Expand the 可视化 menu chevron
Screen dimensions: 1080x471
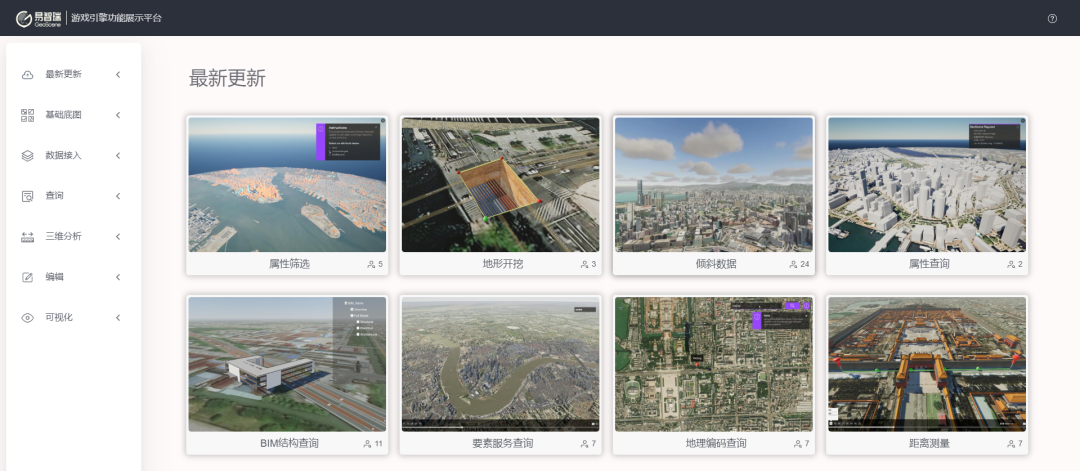click(118, 317)
